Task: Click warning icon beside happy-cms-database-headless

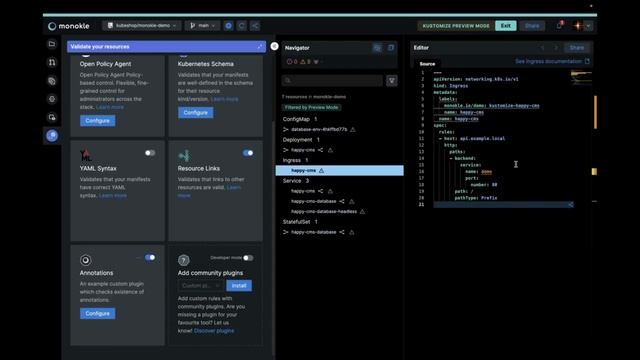Action: [362, 211]
